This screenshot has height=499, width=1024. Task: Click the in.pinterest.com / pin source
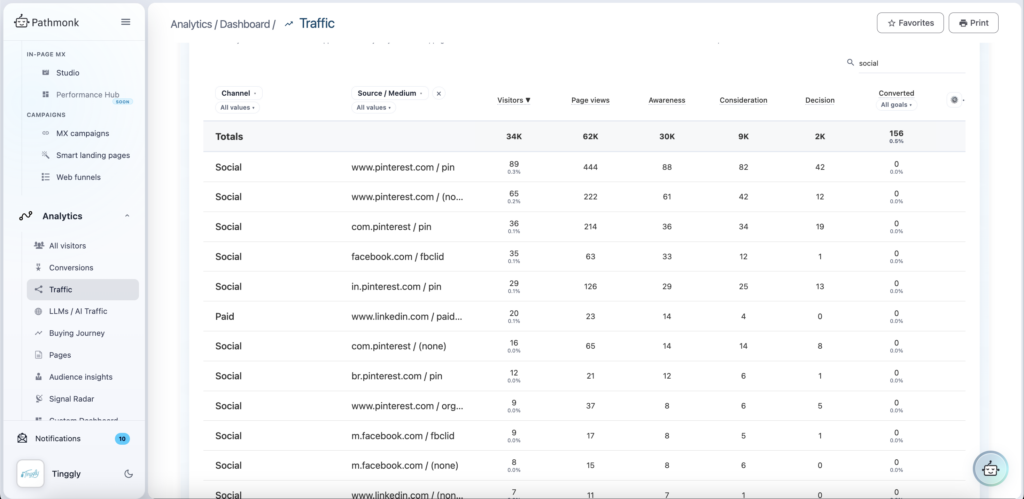click(x=397, y=287)
